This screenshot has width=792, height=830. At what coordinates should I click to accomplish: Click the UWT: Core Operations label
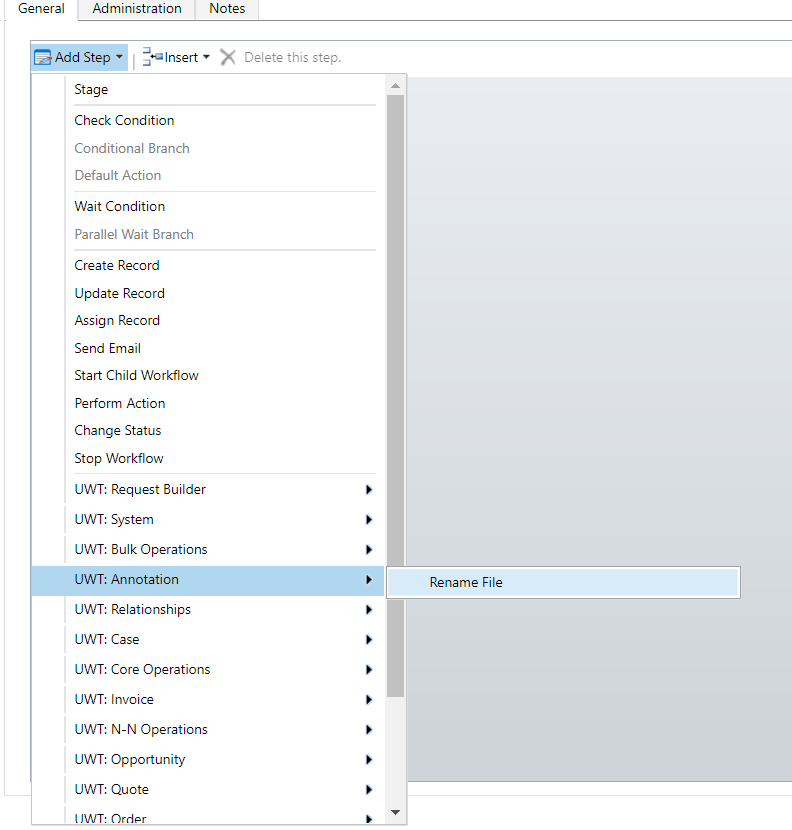(142, 670)
